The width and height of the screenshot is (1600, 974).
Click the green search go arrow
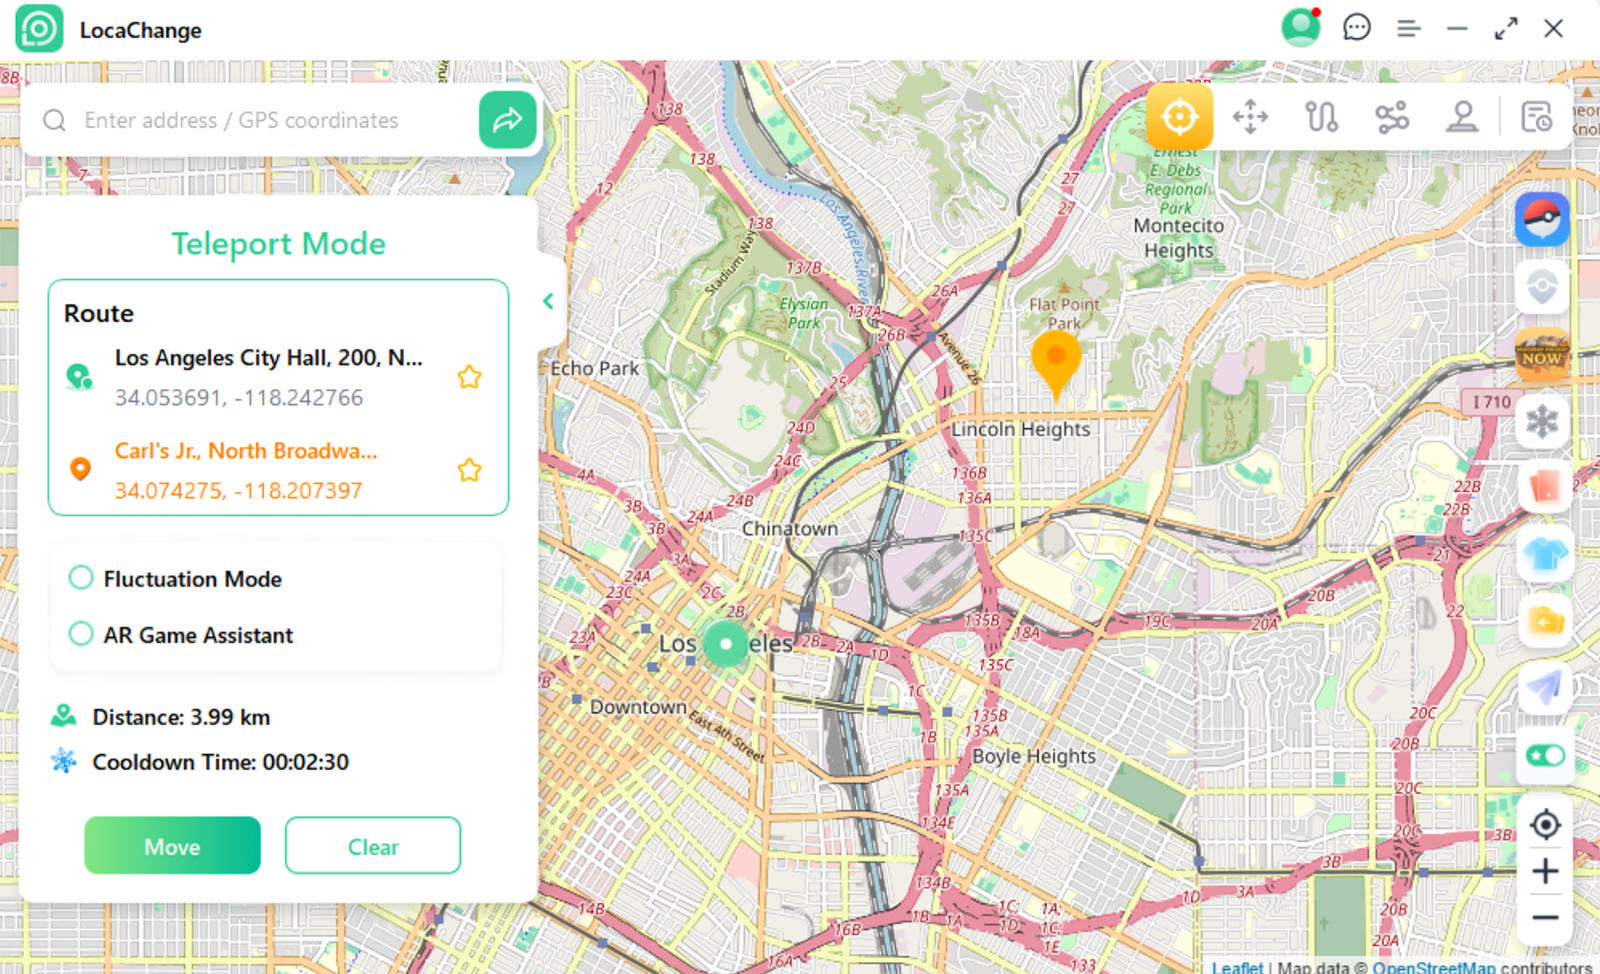508,120
